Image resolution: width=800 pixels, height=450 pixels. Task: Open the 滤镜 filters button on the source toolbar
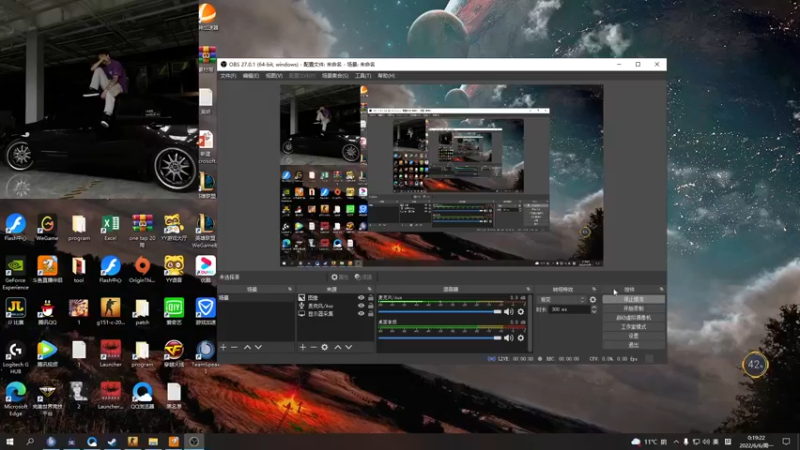coord(363,277)
